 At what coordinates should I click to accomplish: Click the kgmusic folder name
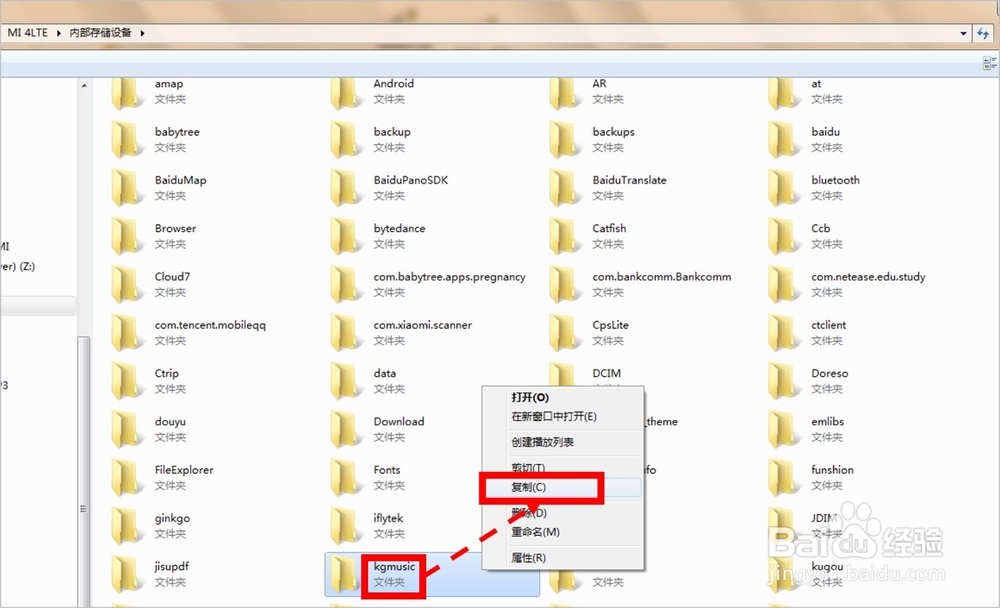pos(394,567)
